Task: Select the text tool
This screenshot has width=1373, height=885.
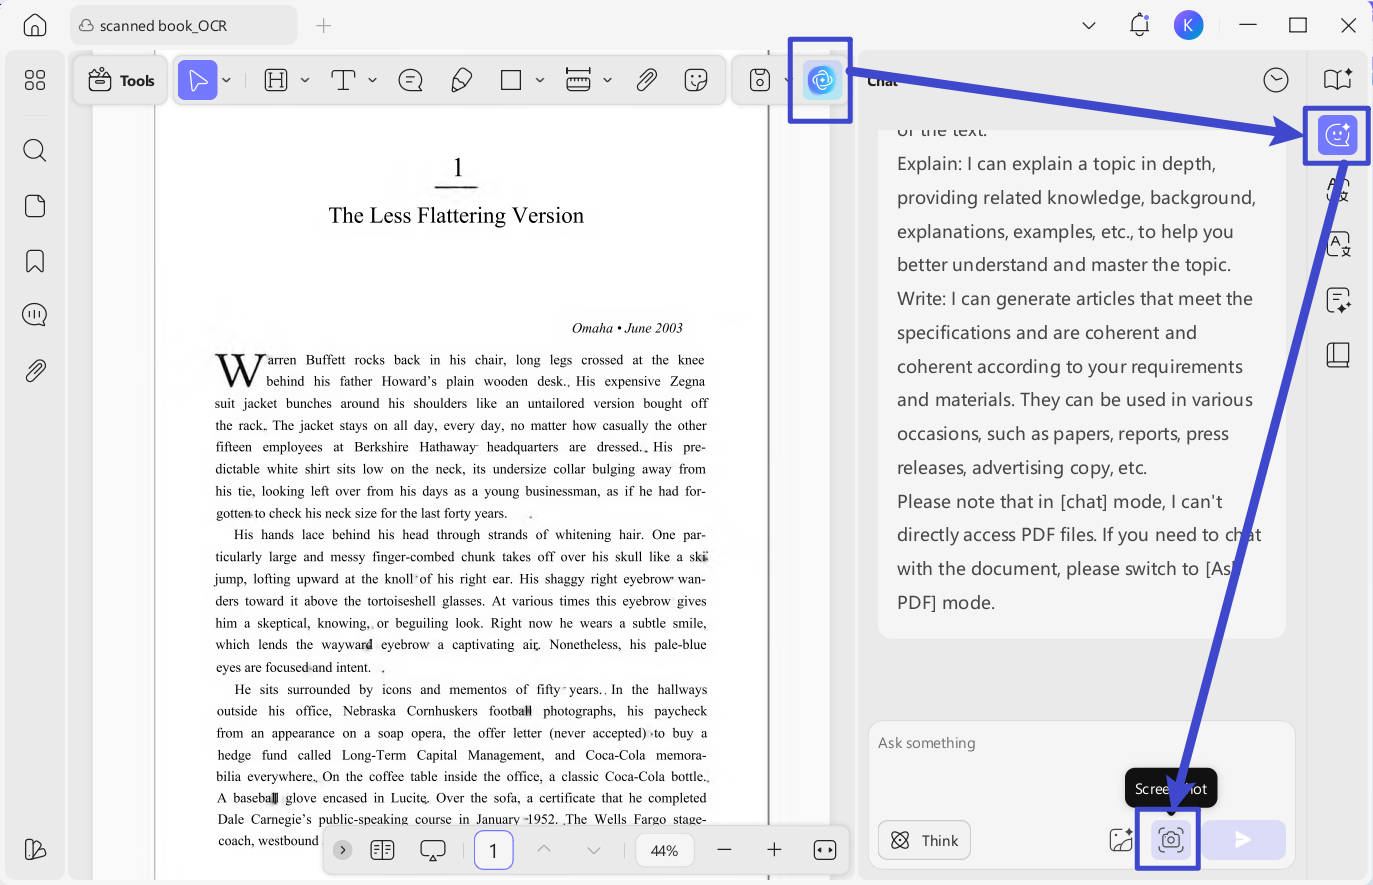Action: tap(343, 80)
